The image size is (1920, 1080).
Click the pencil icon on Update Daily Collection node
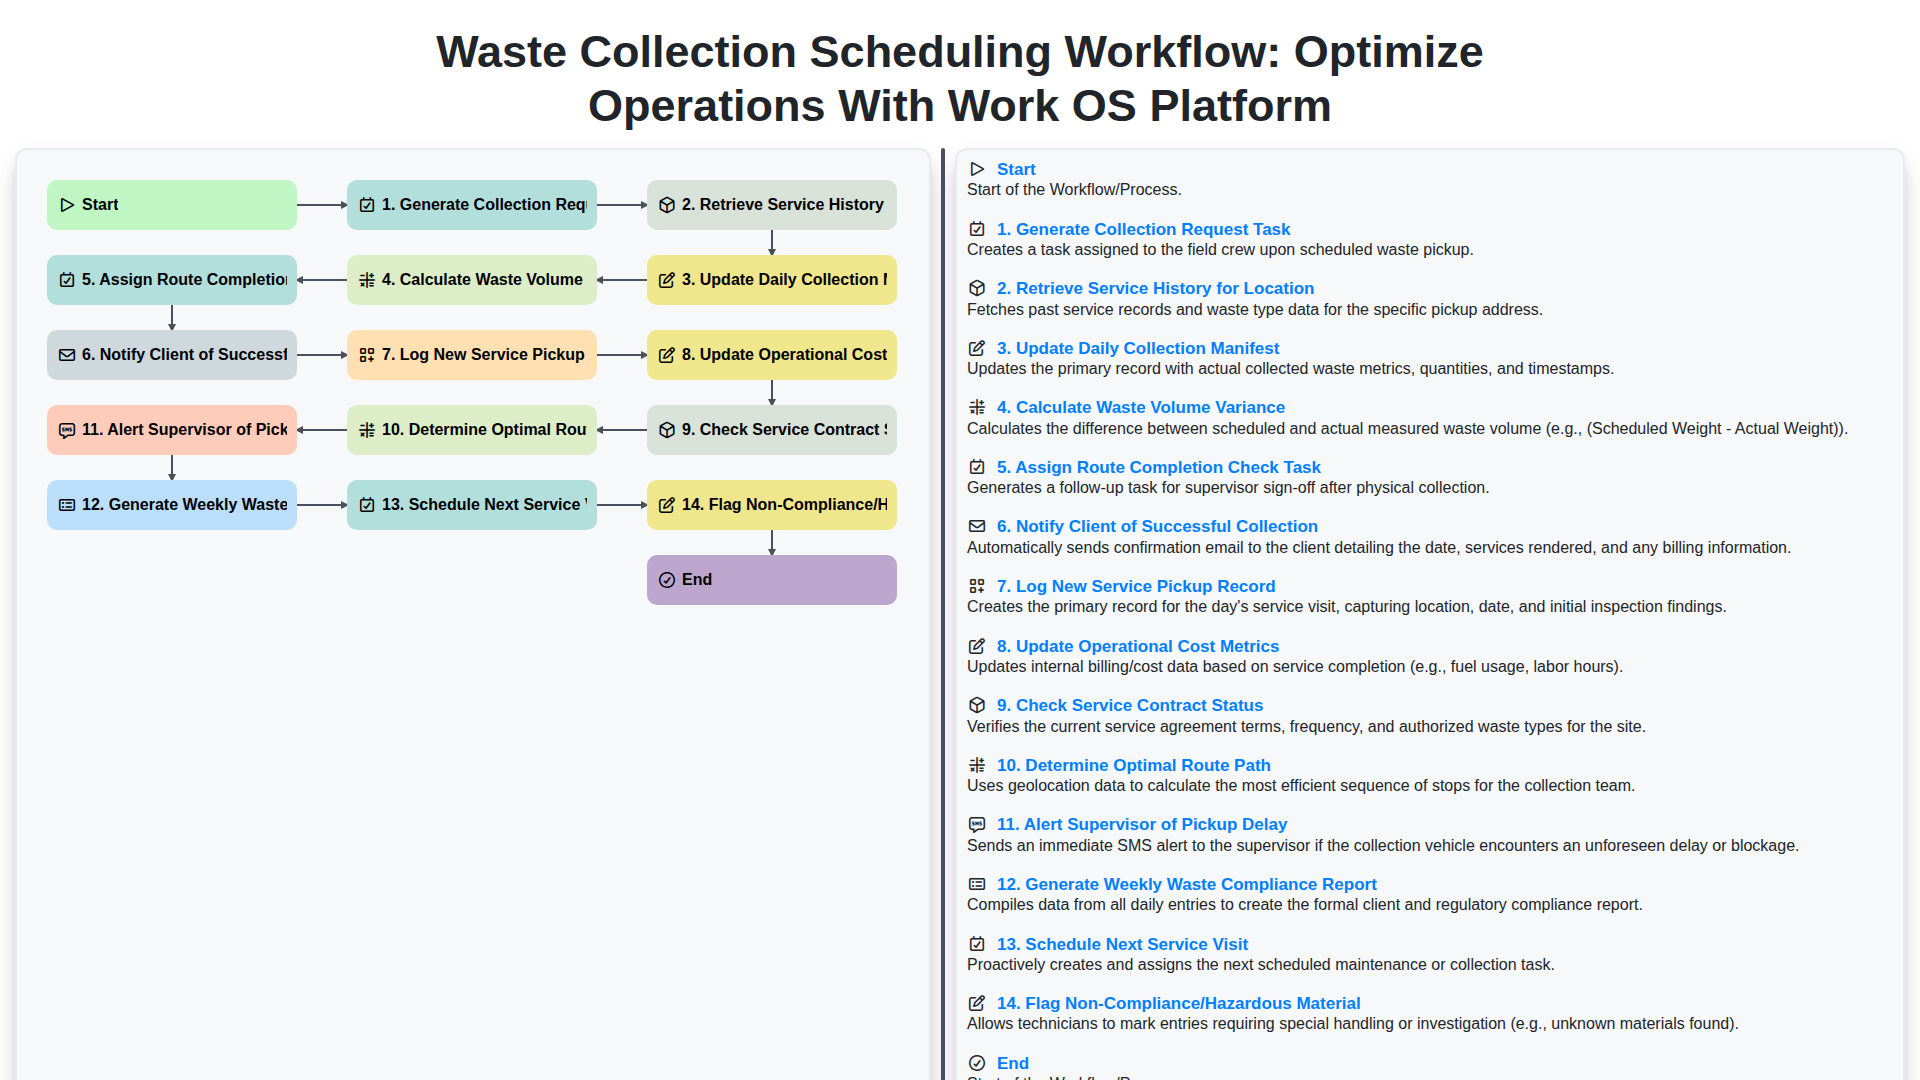667,280
